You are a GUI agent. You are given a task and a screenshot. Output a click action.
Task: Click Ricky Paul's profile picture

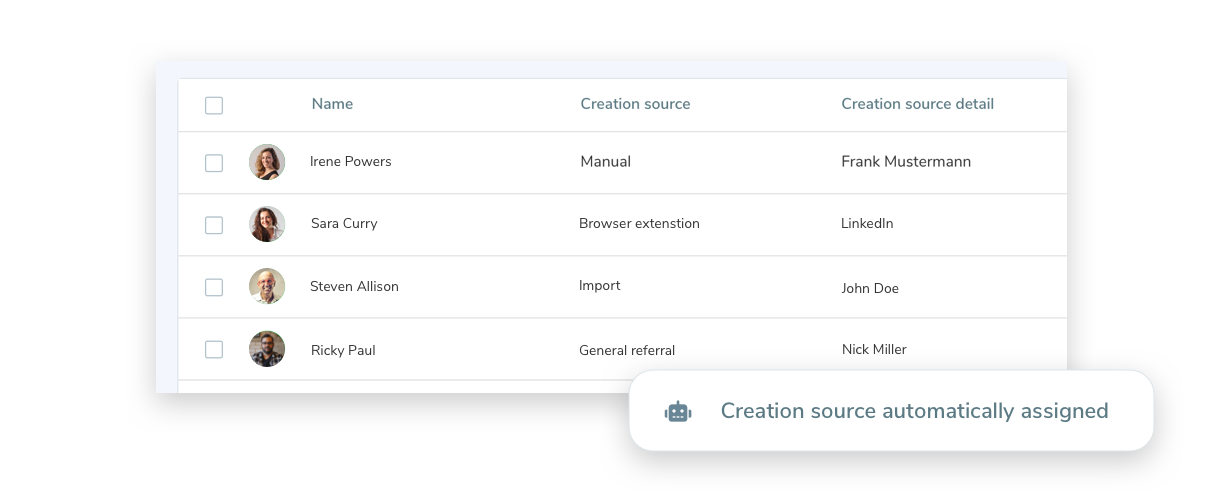pos(267,349)
